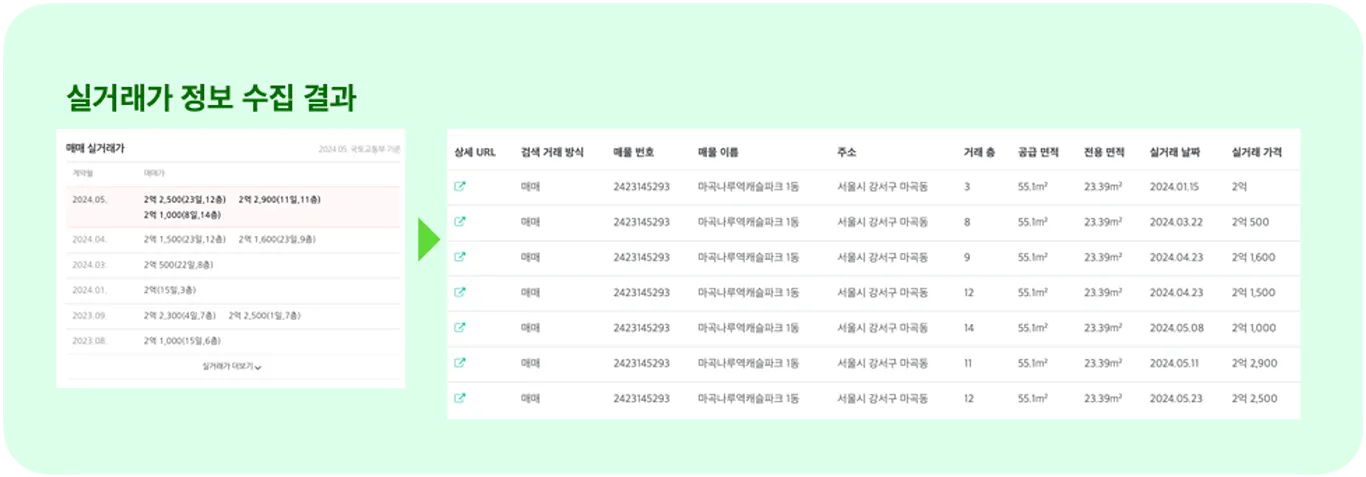Screen dimensions: 1366x477
Task: Click the 실거래 가격 column header
Action: pyautogui.click(x=1257, y=153)
